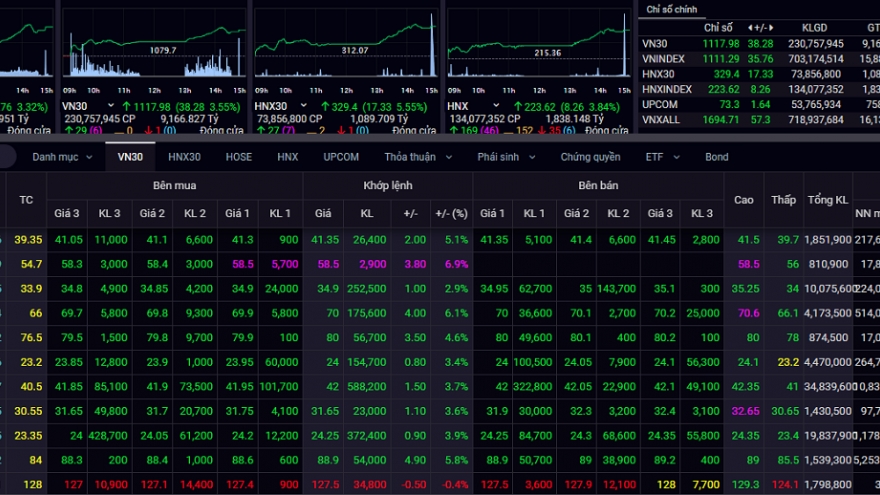Image resolution: width=880 pixels, height=495 pixels.
Task: Click the right arrow beside +/- in index header
Action: [773, 28]
